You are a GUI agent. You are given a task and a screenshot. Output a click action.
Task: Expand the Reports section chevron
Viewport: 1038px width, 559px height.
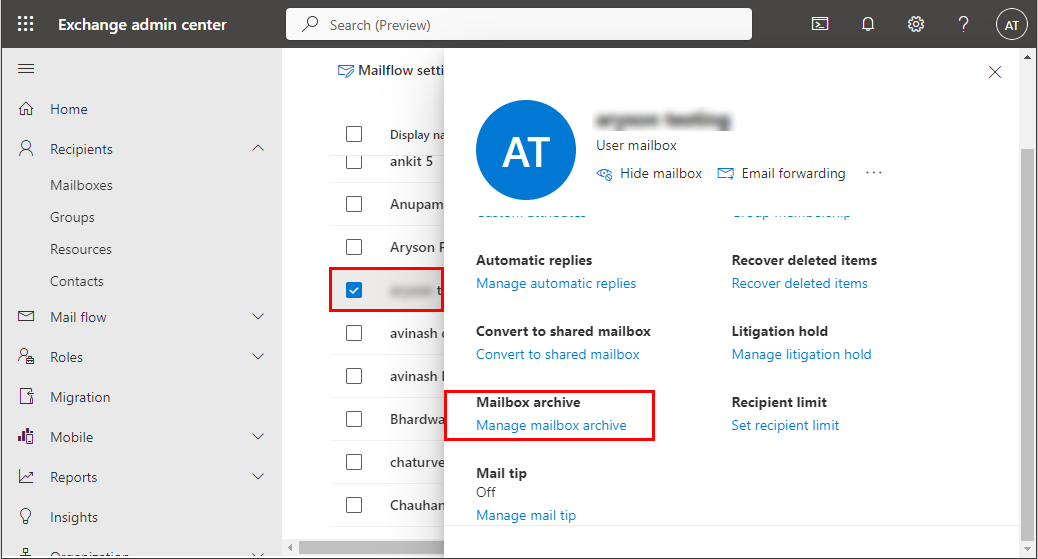(x=258, y=476)
